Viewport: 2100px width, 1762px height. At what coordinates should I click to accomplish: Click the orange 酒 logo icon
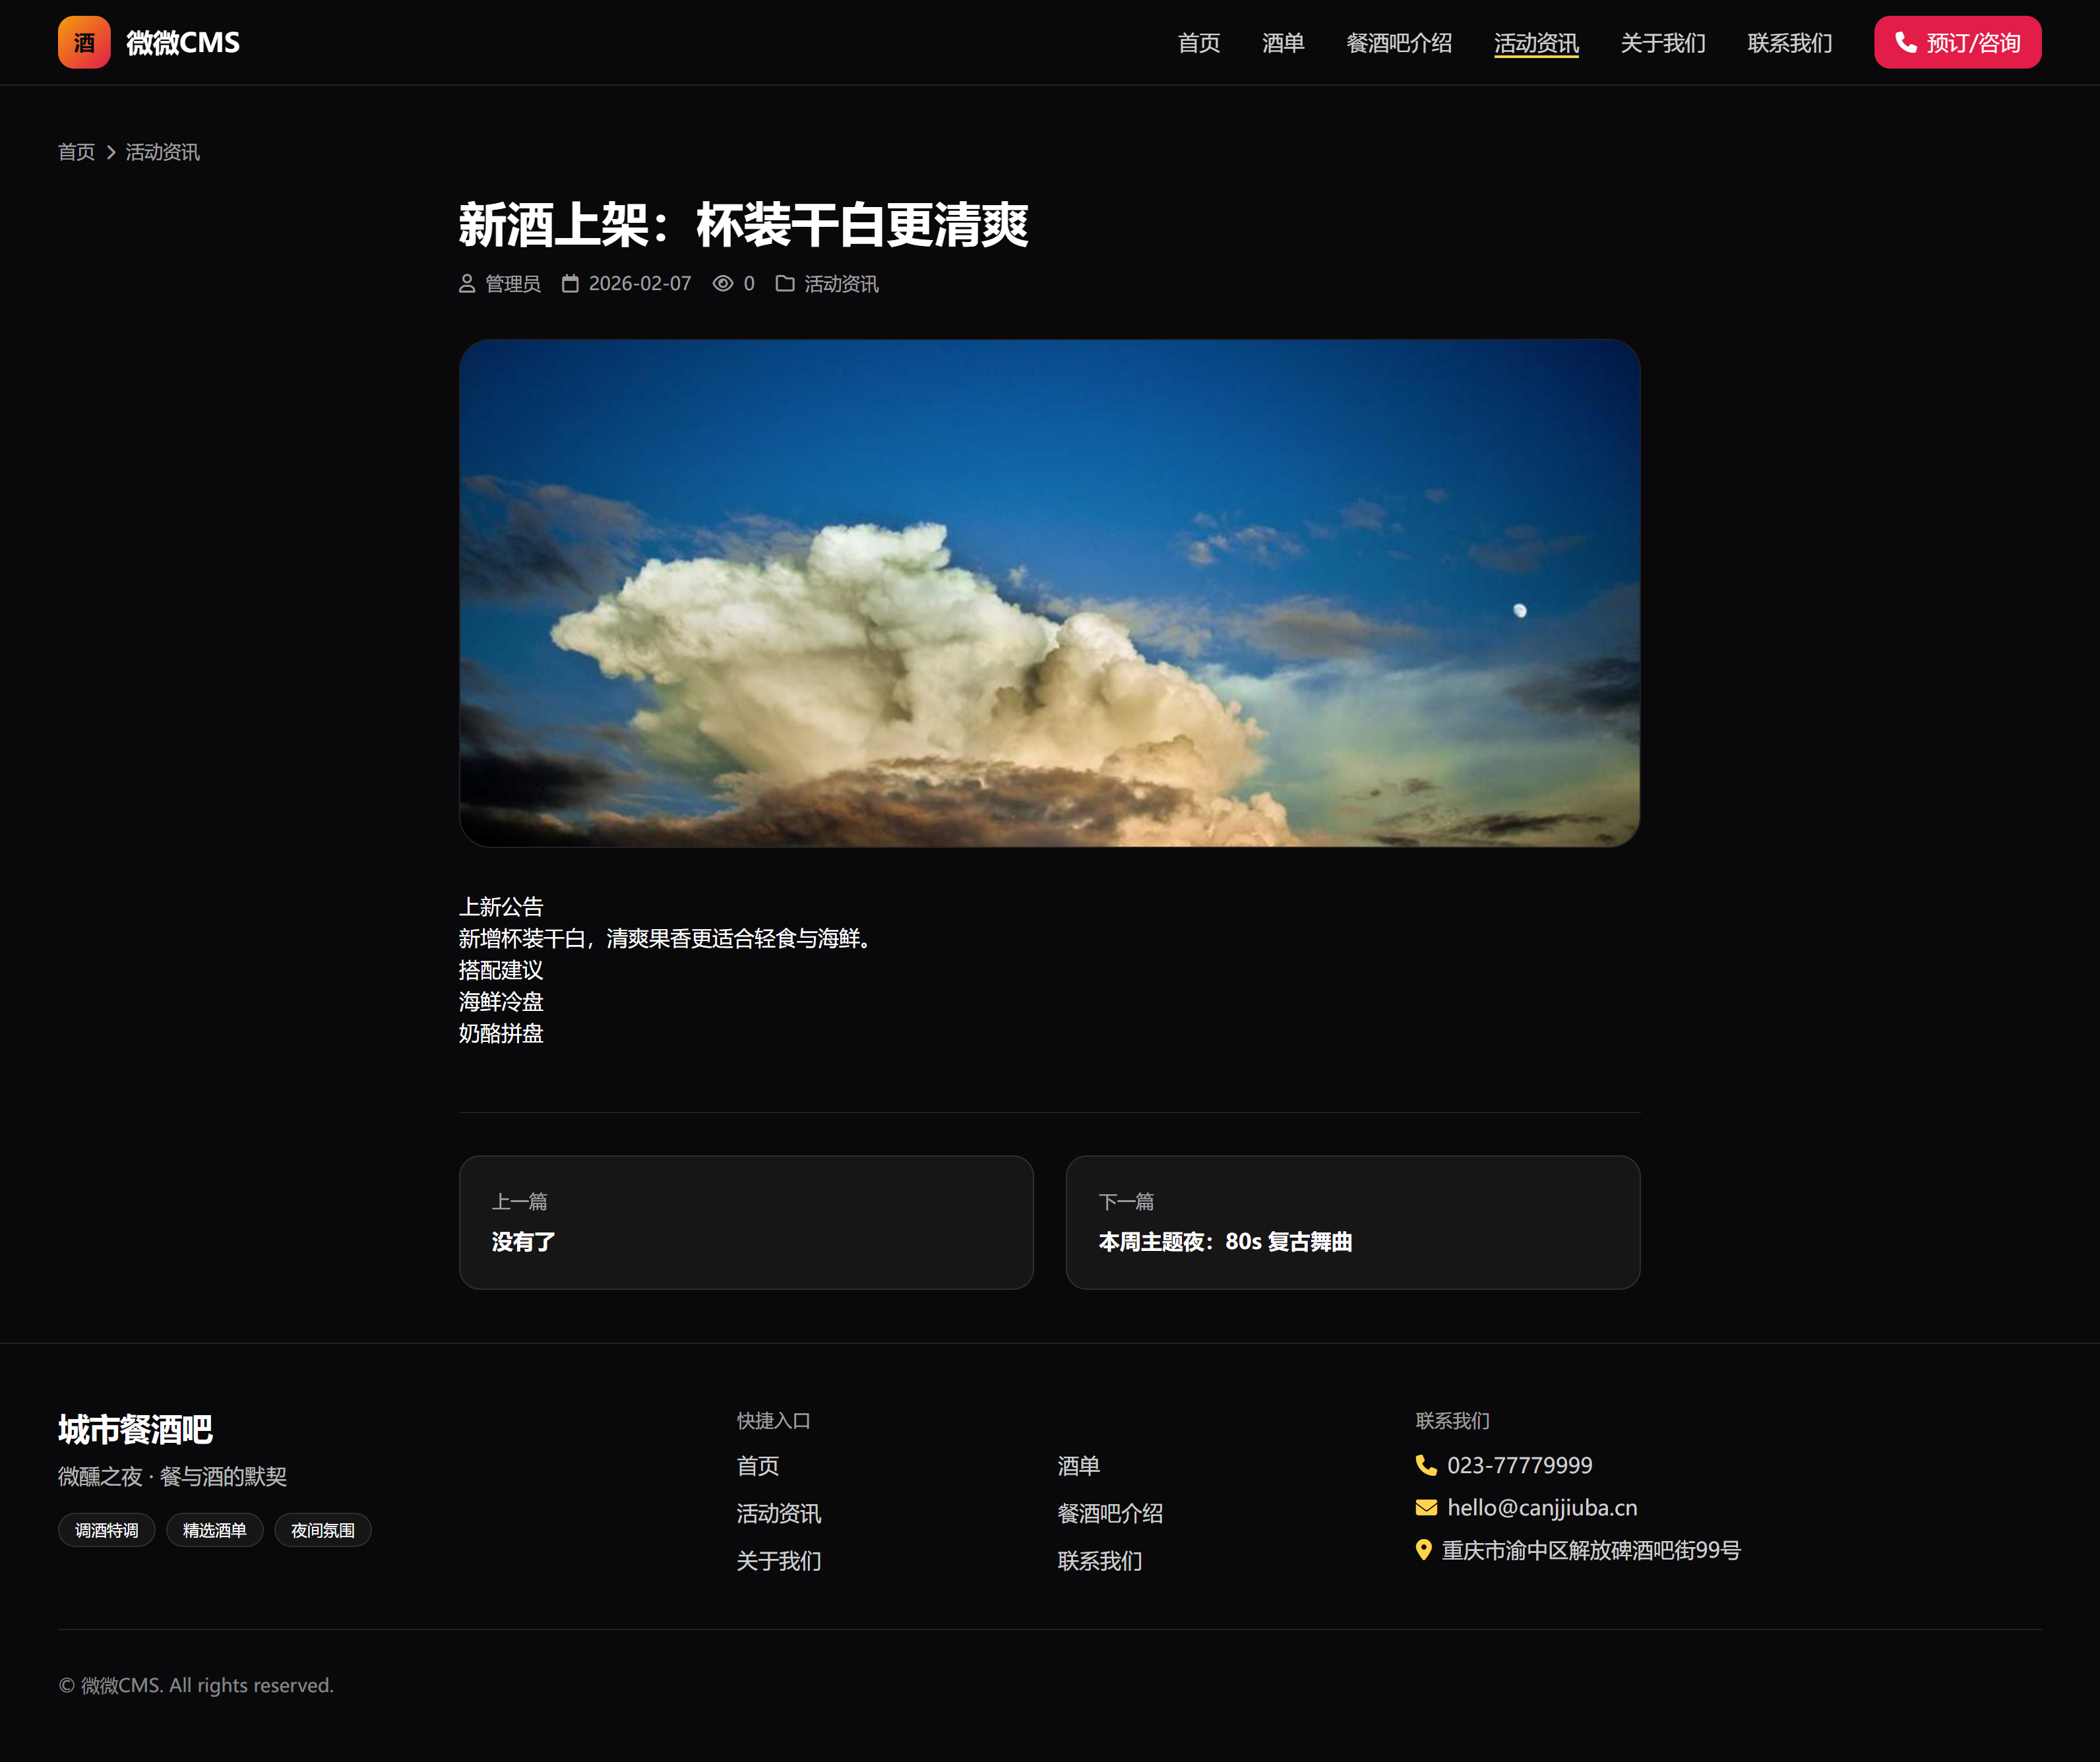pyautogui.click(x=84, y=42)
